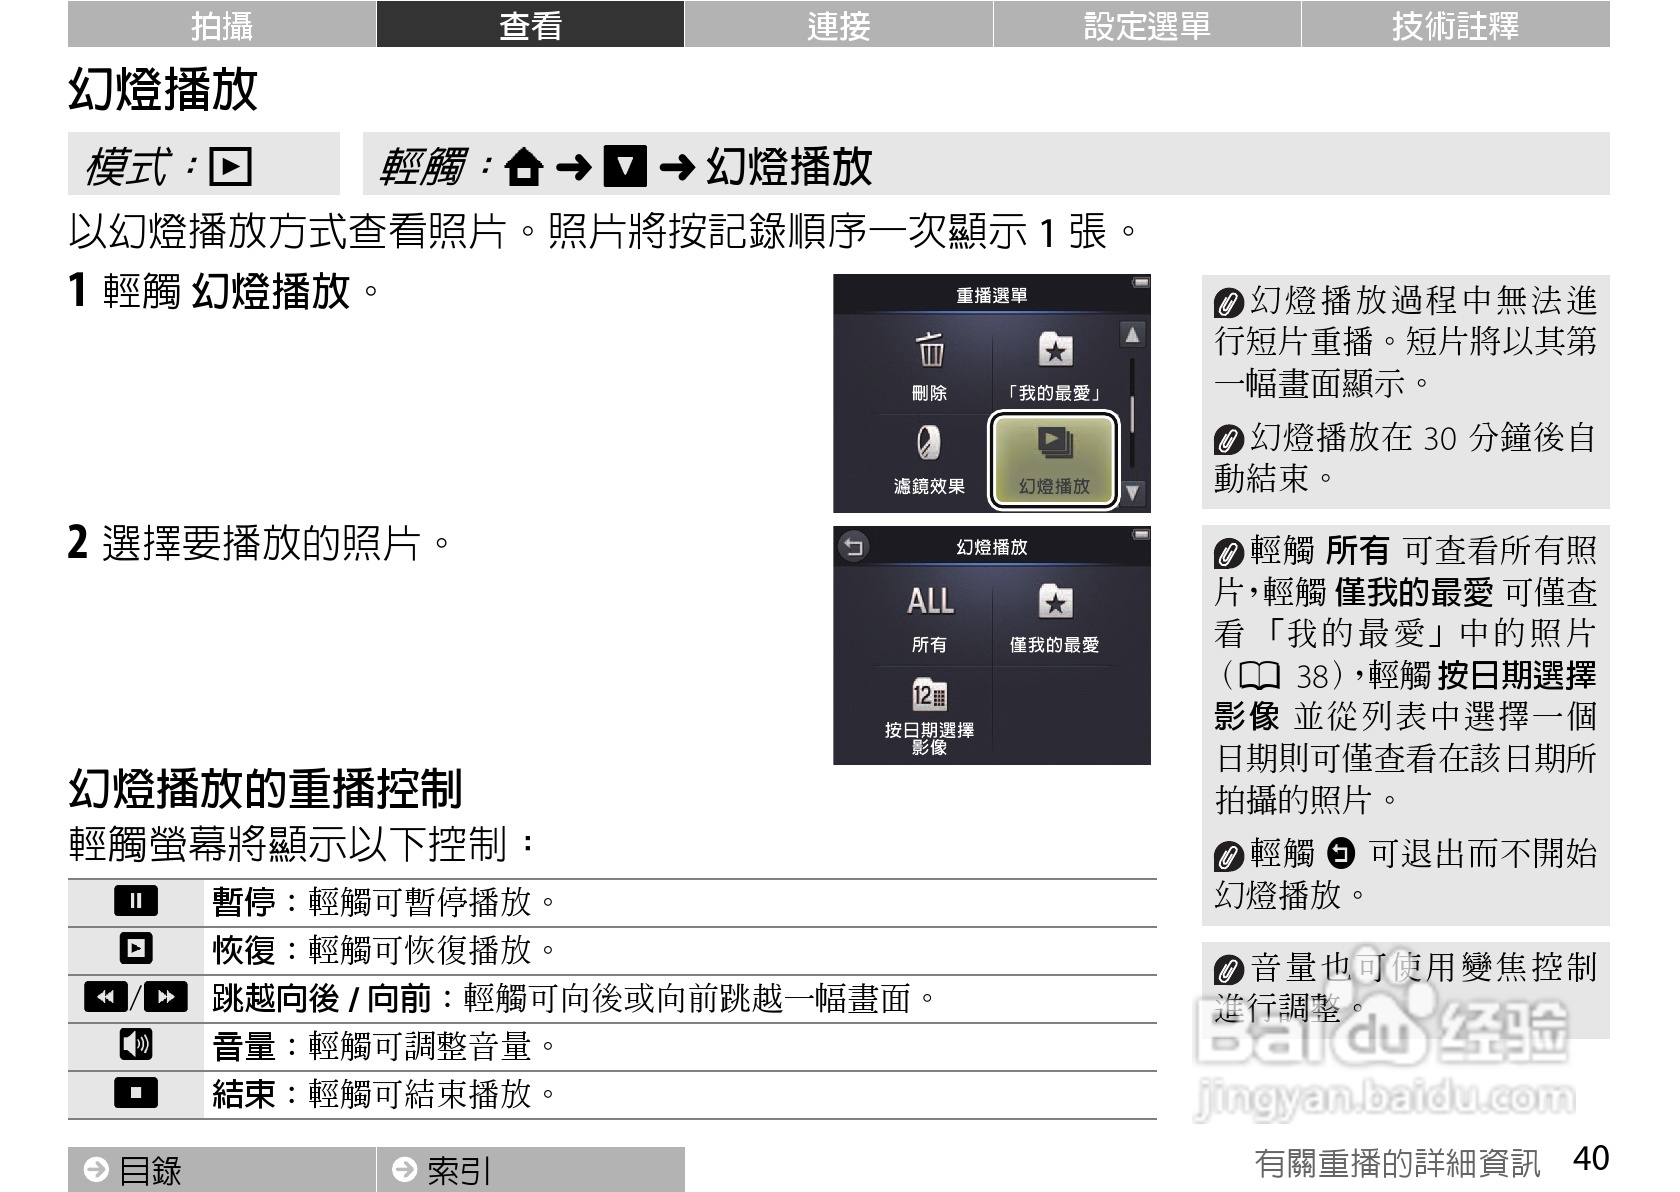Image resolution: width=1680 pixels, height=1192 pixels.
Task: Tap the 音量 speaker icon in the table
Action: [x=135, y=1044]
